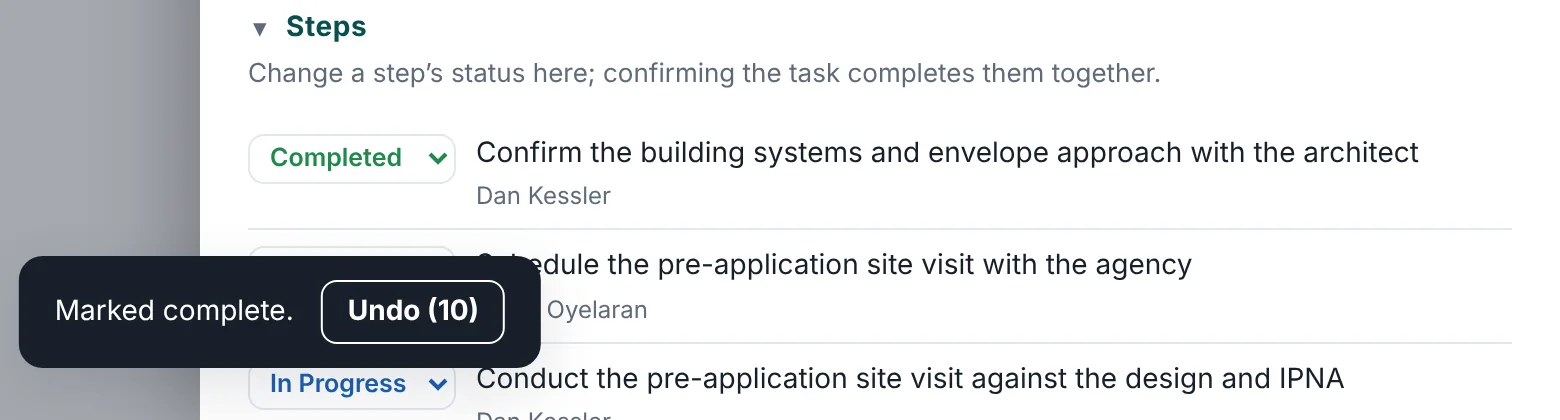Screen dimensions: 1560x420
Task: Click the Steps section heading
Action: pos(326,27)
